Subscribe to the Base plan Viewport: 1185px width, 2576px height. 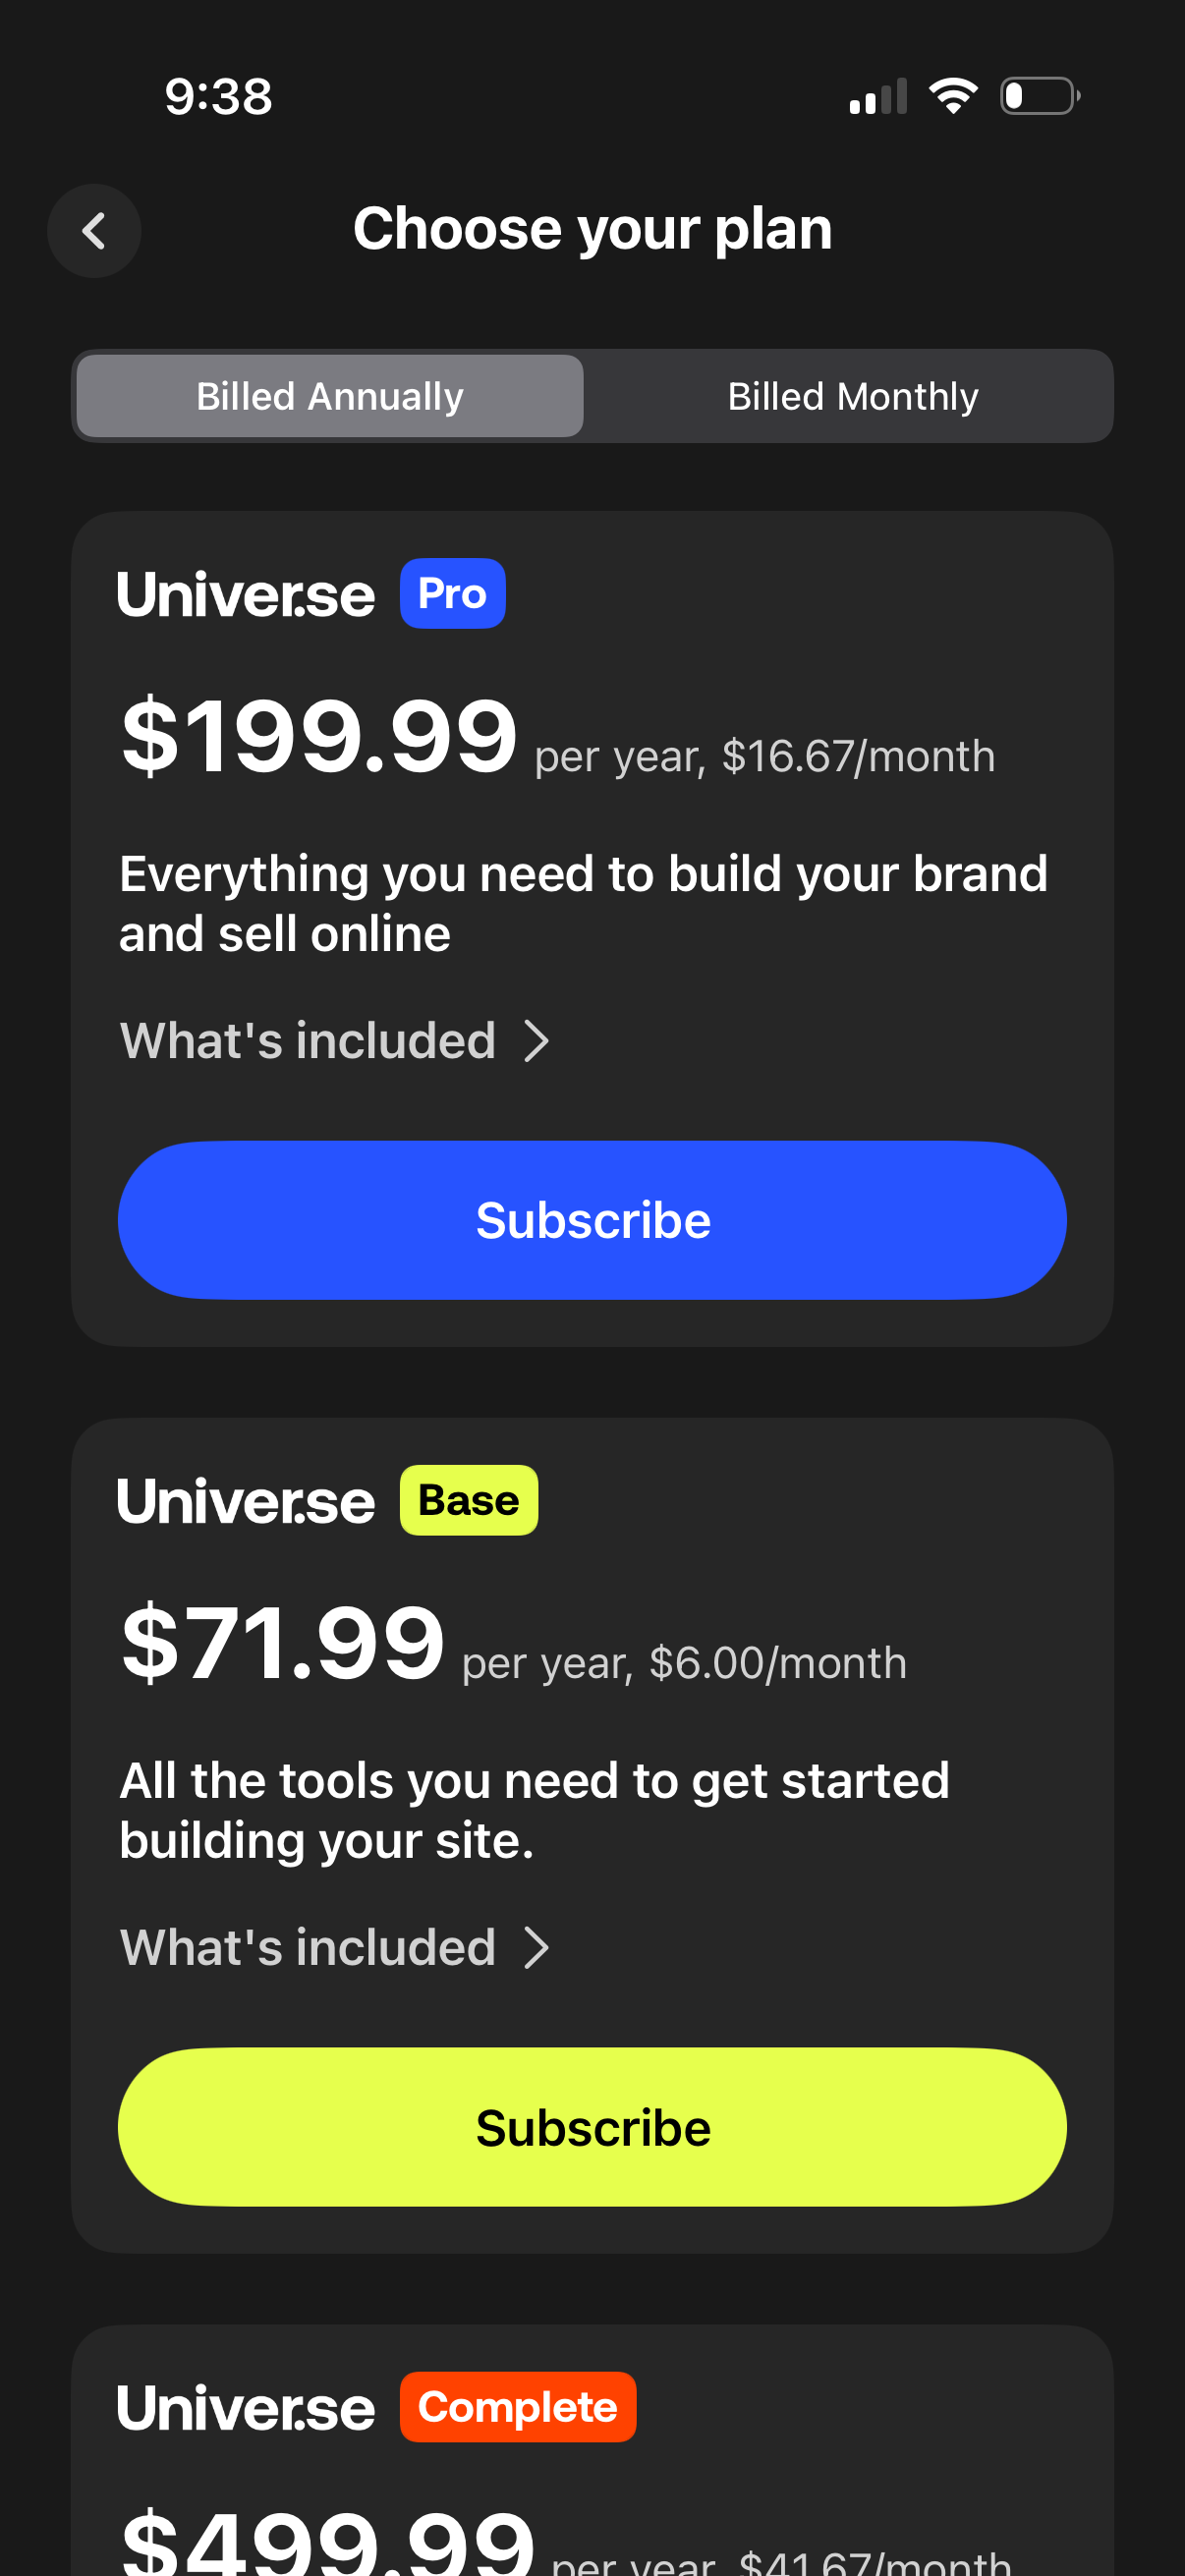[592, 2127]
